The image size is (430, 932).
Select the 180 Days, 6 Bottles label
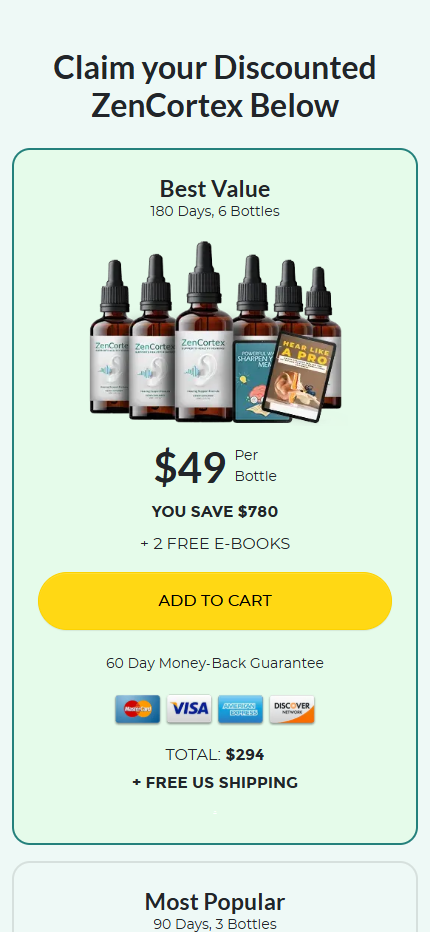click(215, 211)
